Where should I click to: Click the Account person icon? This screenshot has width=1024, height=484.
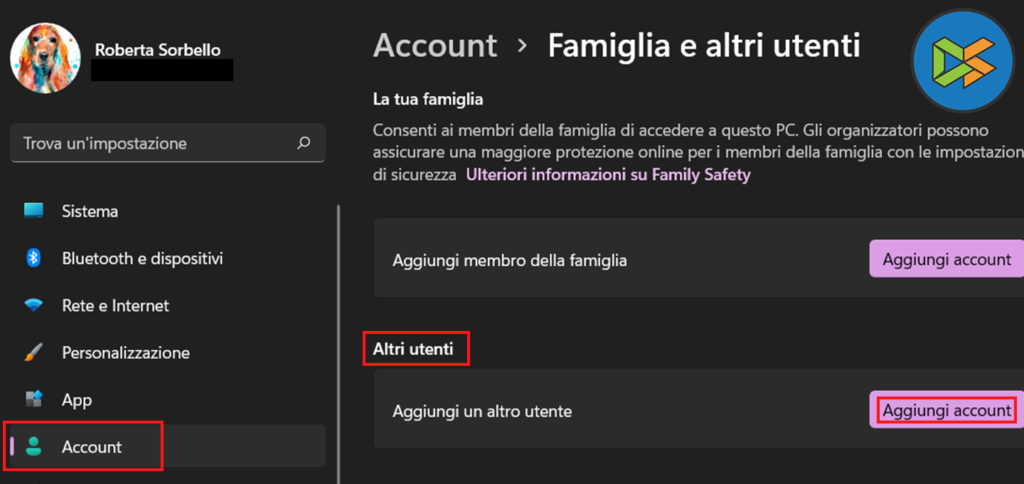coord(34,447)
